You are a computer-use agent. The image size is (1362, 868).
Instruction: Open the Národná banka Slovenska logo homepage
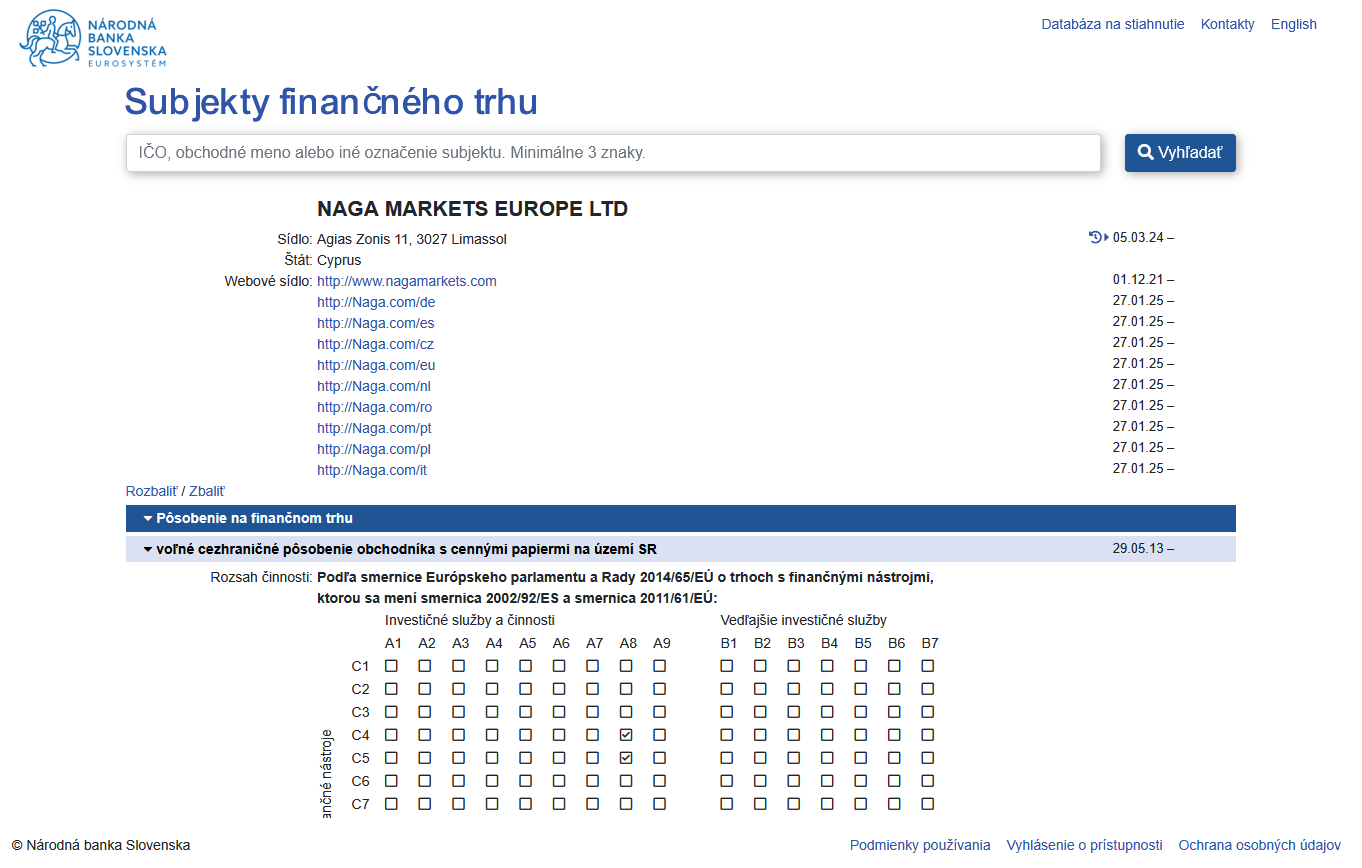tap(94, 38)
